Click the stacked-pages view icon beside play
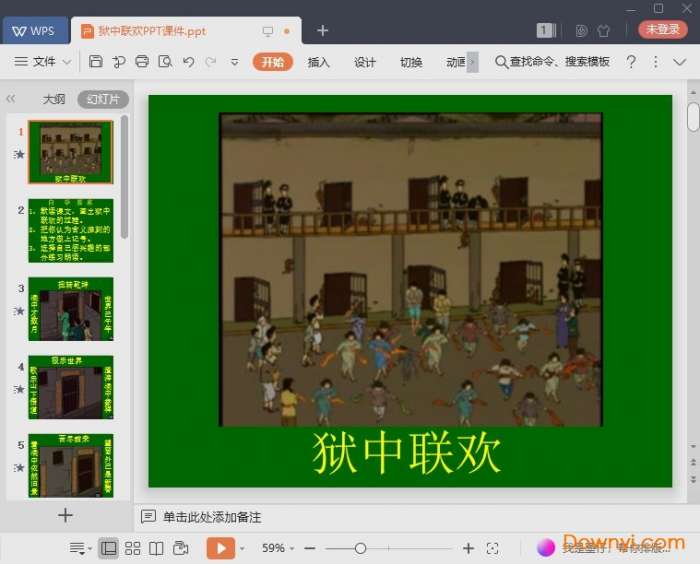The height and width of the screenshot is (564, 700). pyautogui.click(x=180, y=548)
